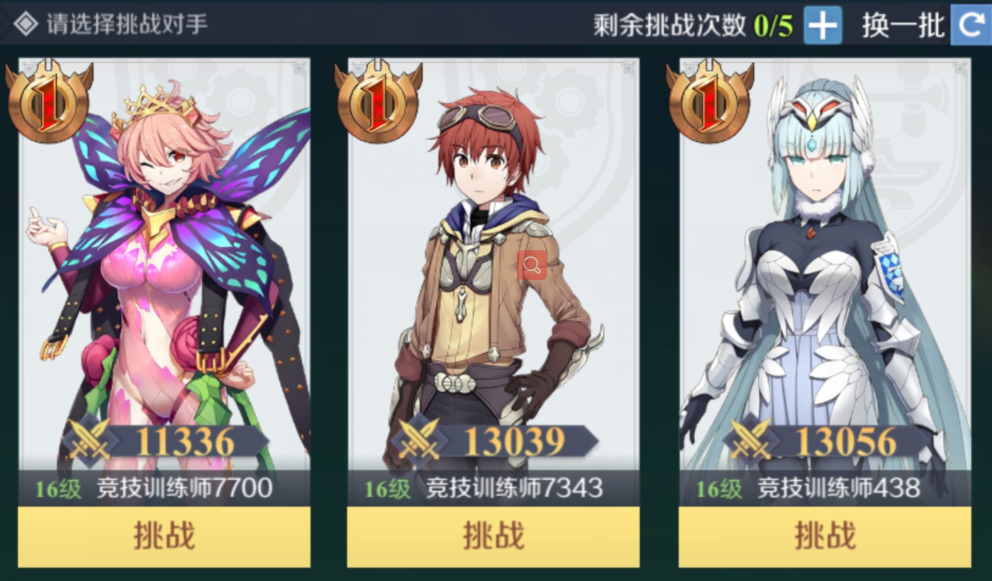
Task: Click the crossed swords icon beside 13056
Action: pyautogui.click(x=751, y=440)
